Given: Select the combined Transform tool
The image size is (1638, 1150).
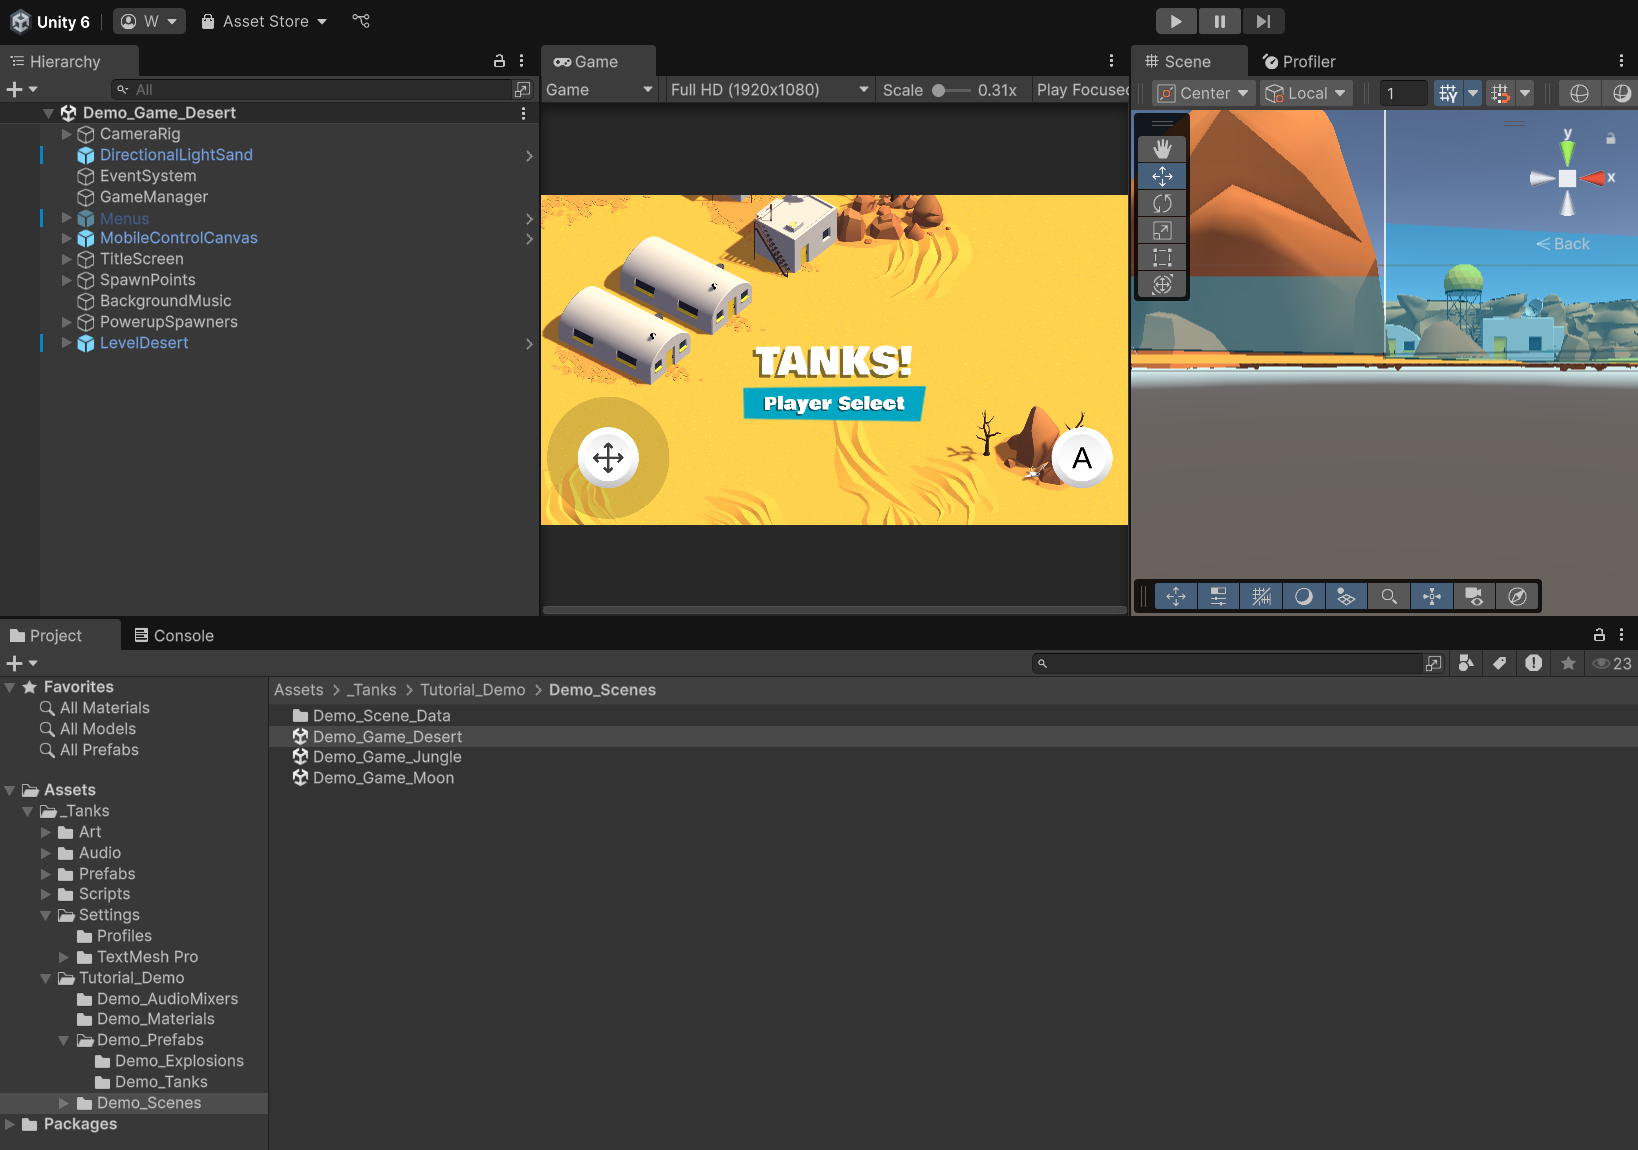Looking at the screenshot, I should tap(1162, 284).
